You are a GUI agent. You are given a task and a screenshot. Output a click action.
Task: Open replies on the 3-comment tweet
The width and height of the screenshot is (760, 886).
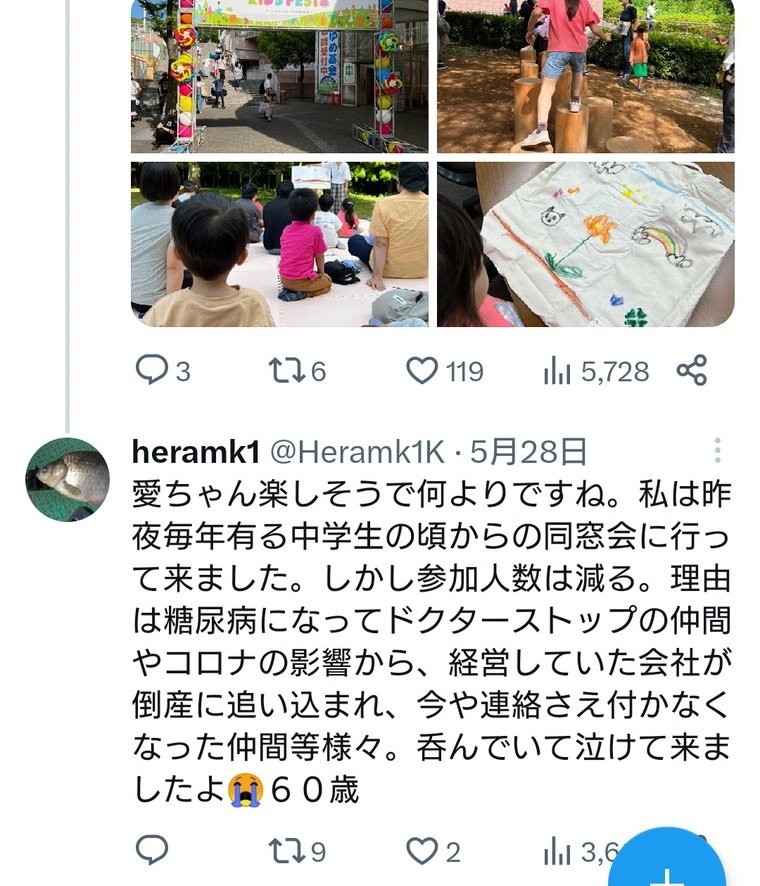tap(163, 371)
